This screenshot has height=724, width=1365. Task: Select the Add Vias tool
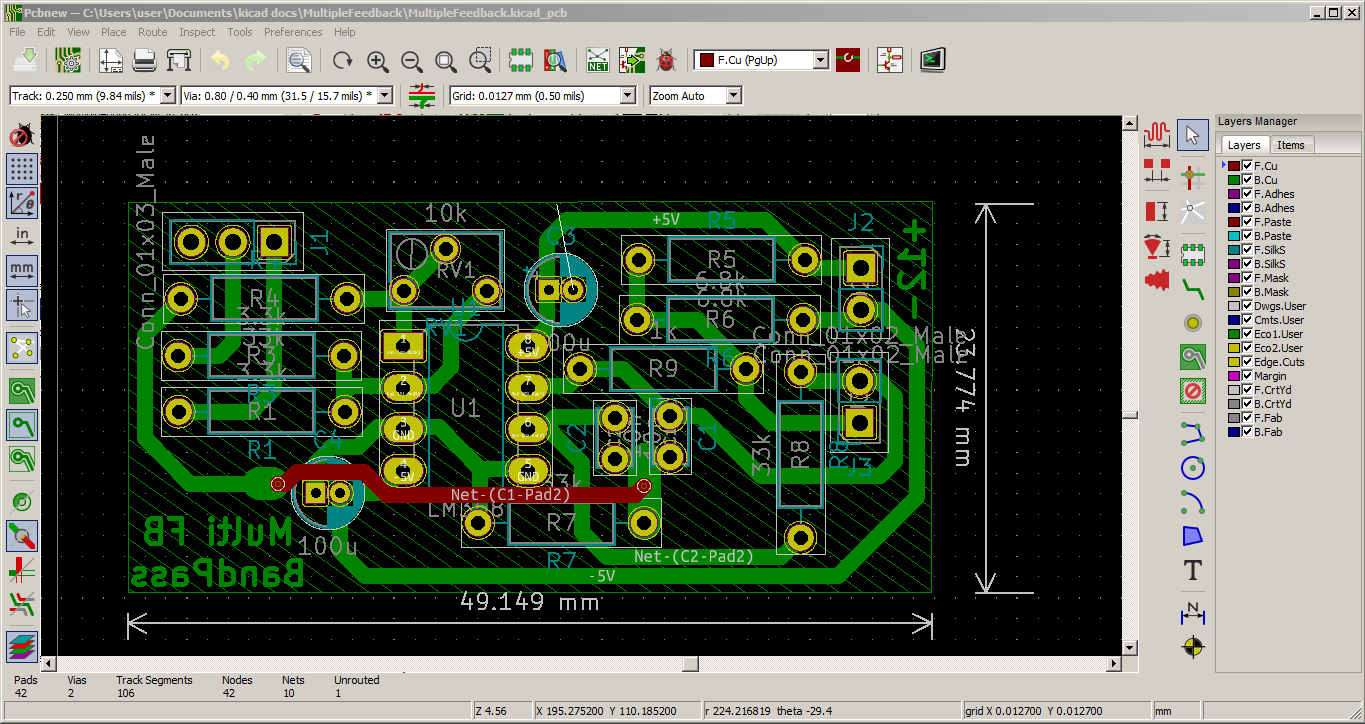pos(1192,322)
